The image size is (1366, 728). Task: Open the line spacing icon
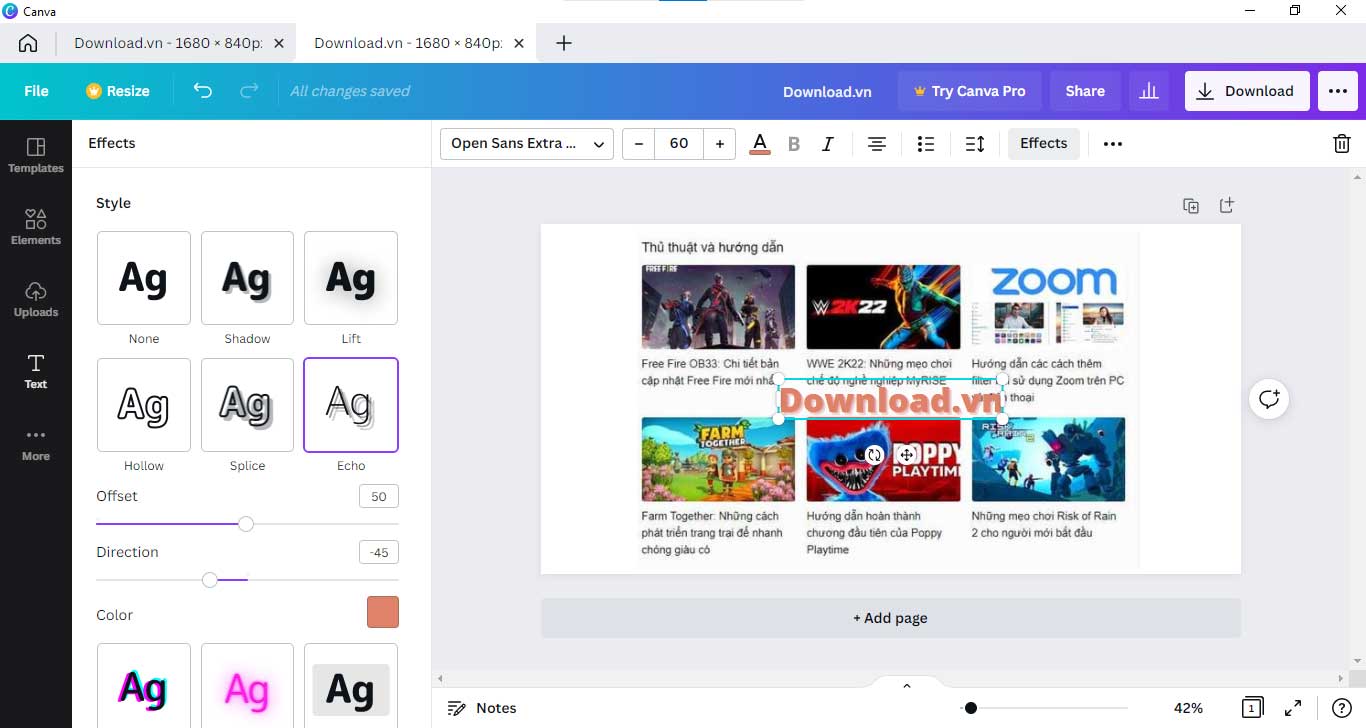tap(975, 144)
